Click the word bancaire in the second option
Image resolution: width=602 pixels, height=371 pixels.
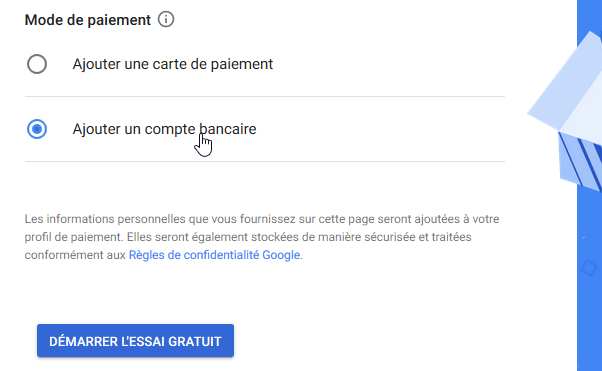tap(228, 129)
